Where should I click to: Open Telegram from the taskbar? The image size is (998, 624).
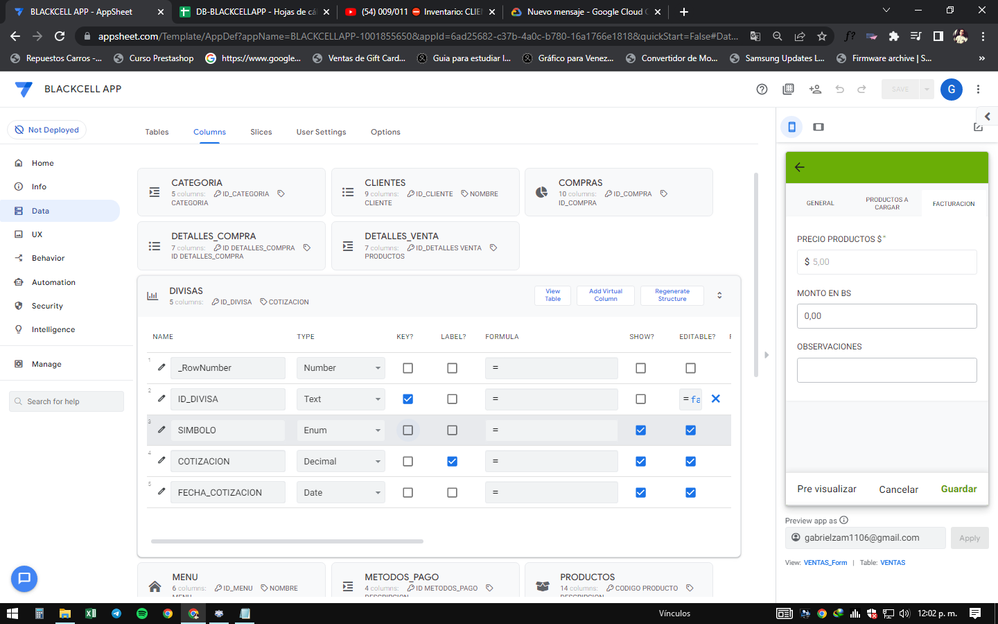tap(116, 613)
